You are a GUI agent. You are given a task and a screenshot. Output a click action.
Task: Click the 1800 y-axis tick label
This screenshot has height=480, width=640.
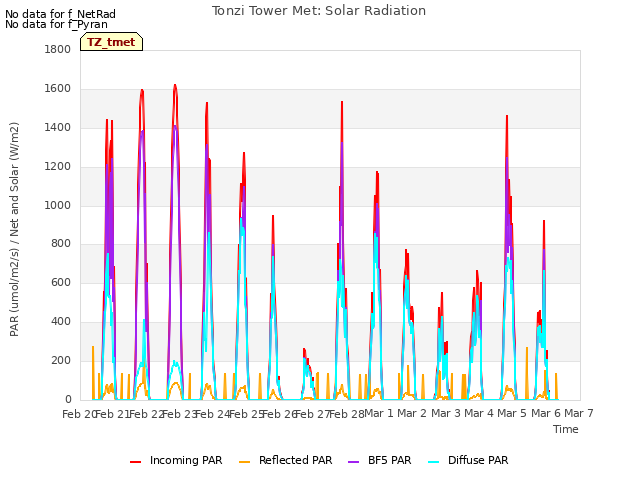pos(58,49)
